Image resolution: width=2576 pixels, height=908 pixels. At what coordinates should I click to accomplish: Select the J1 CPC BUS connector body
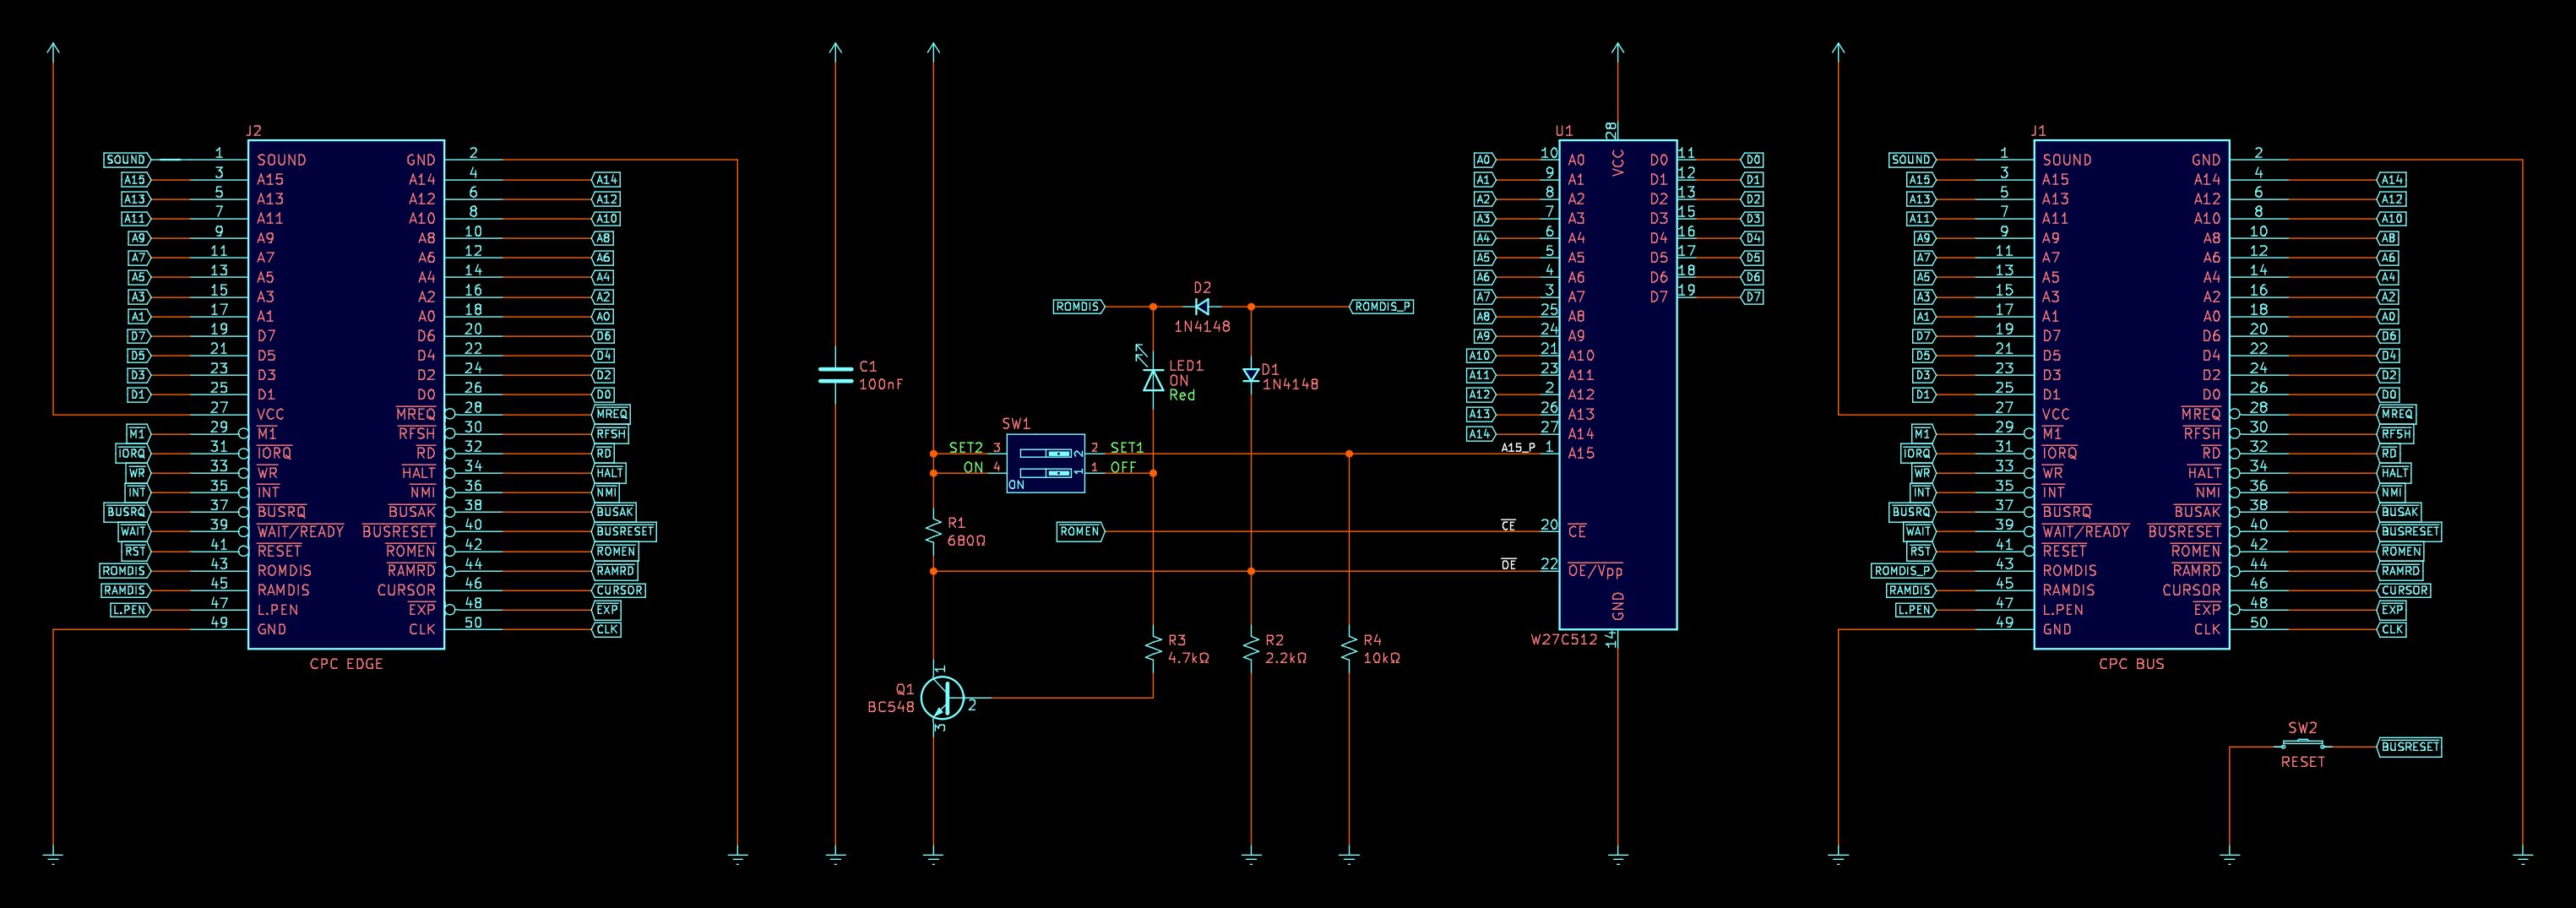(x=2131, y=394)
